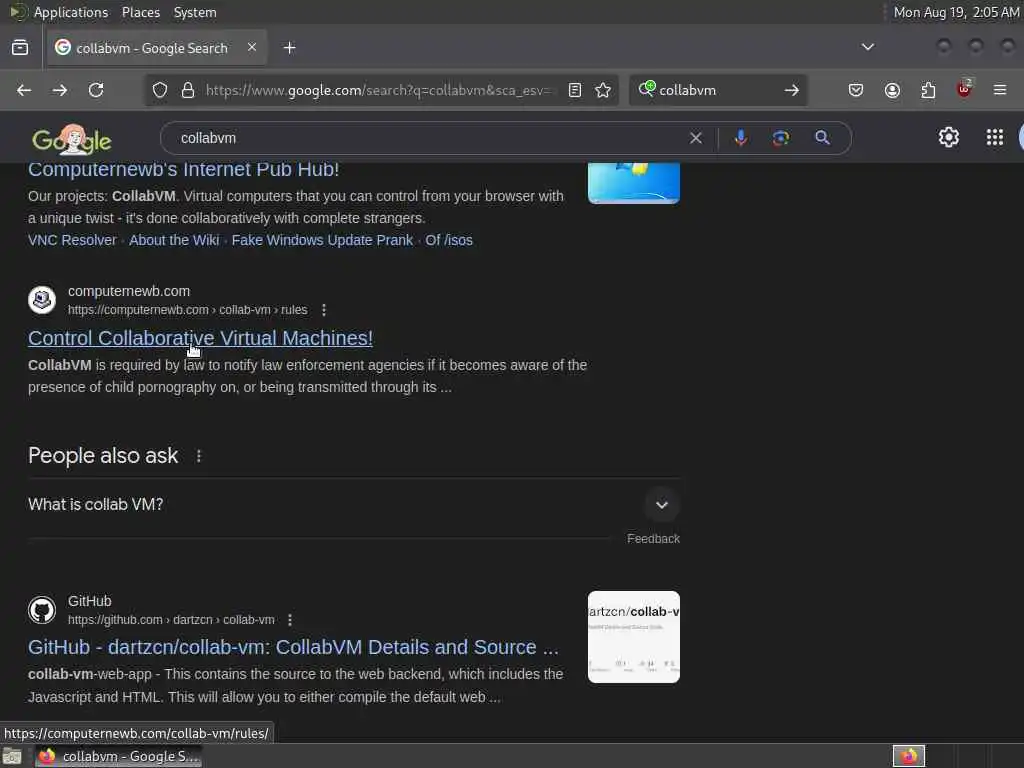Clear the Google search box text
Viewport: 1024px width, 768px height.
[x=696, y=138]
